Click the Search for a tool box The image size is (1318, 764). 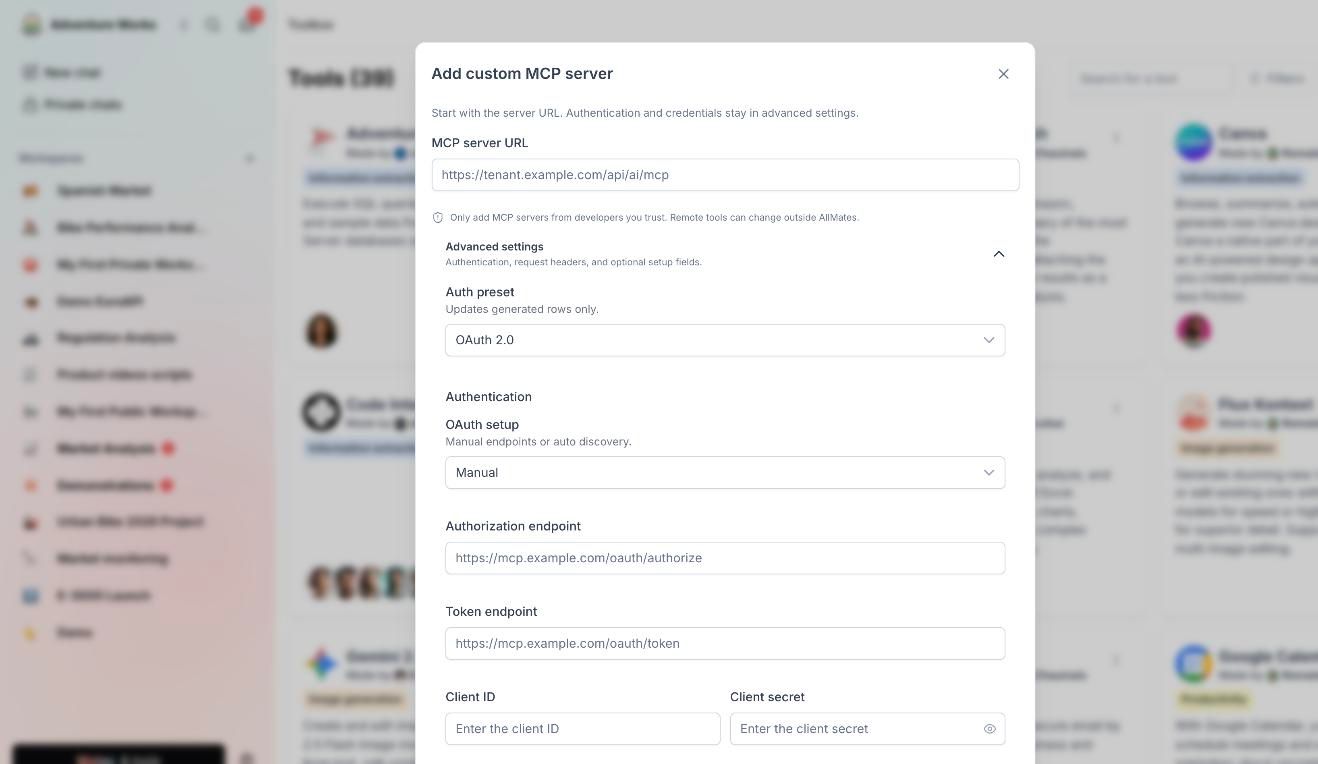click(1151, 78)
